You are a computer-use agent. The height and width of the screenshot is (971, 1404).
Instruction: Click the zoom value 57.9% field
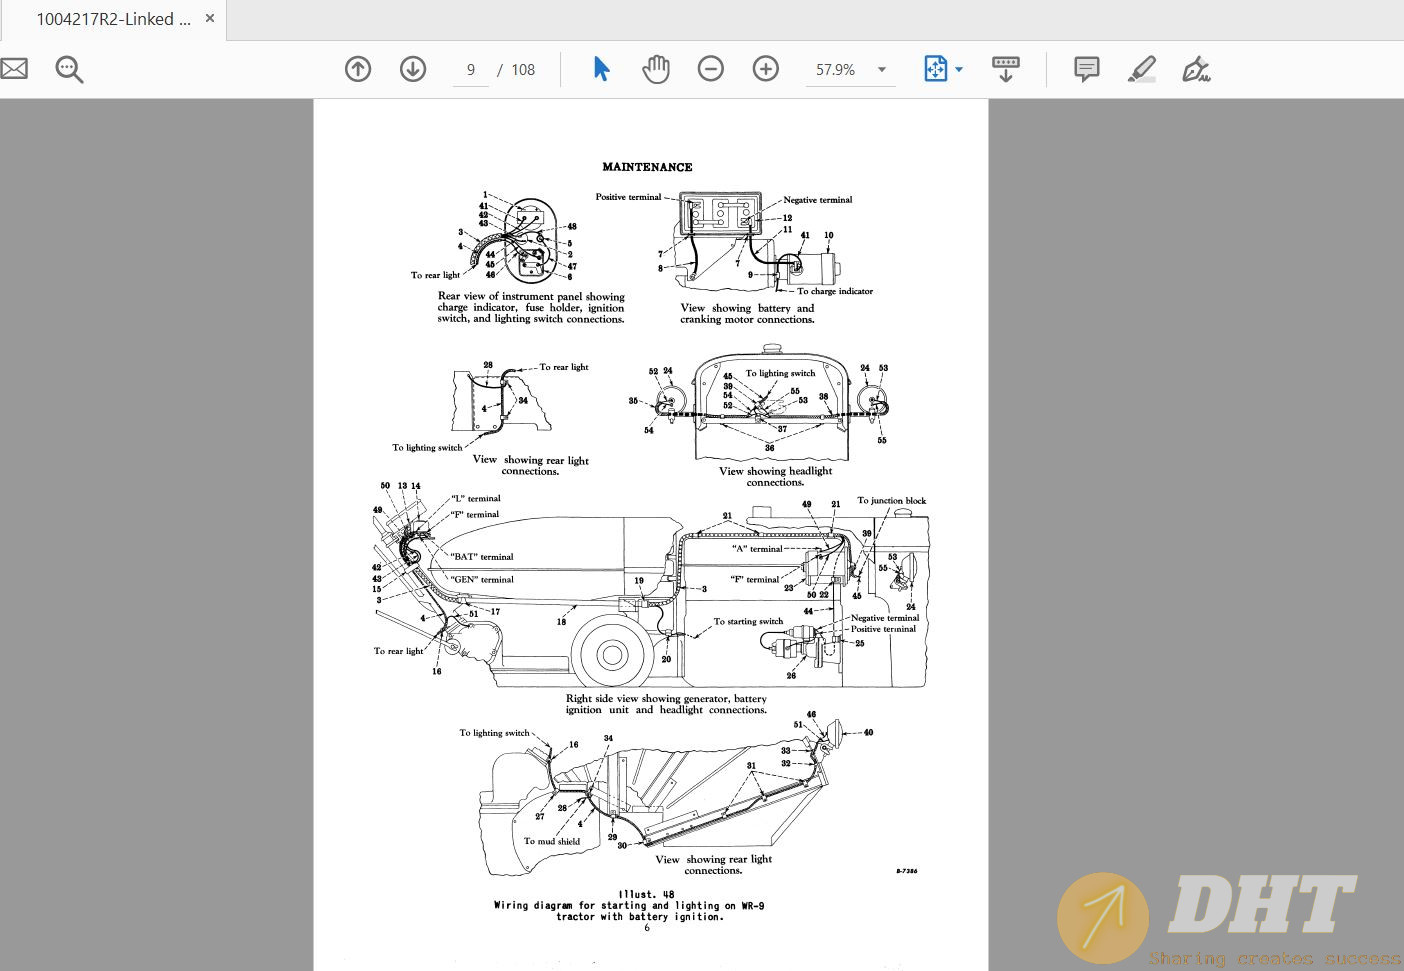click(836, 70)
